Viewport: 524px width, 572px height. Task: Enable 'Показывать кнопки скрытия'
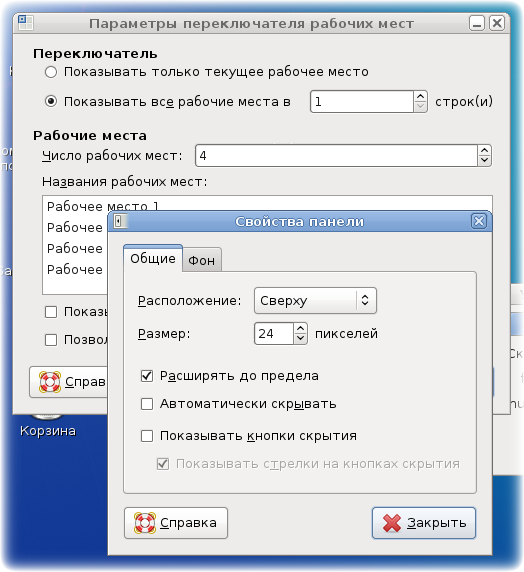(x=147, y=436)
